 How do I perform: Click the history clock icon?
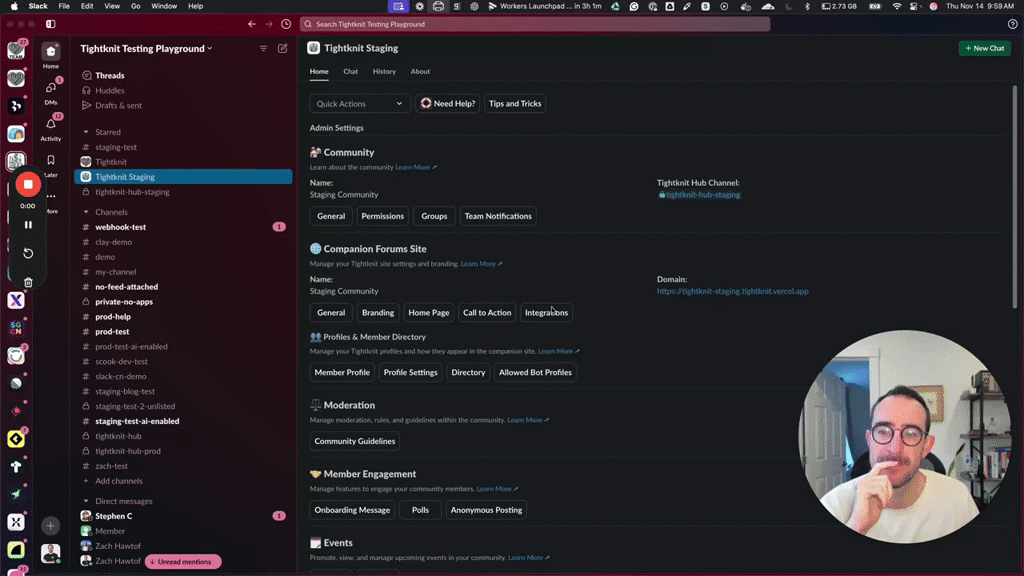(x=286, y=24)
